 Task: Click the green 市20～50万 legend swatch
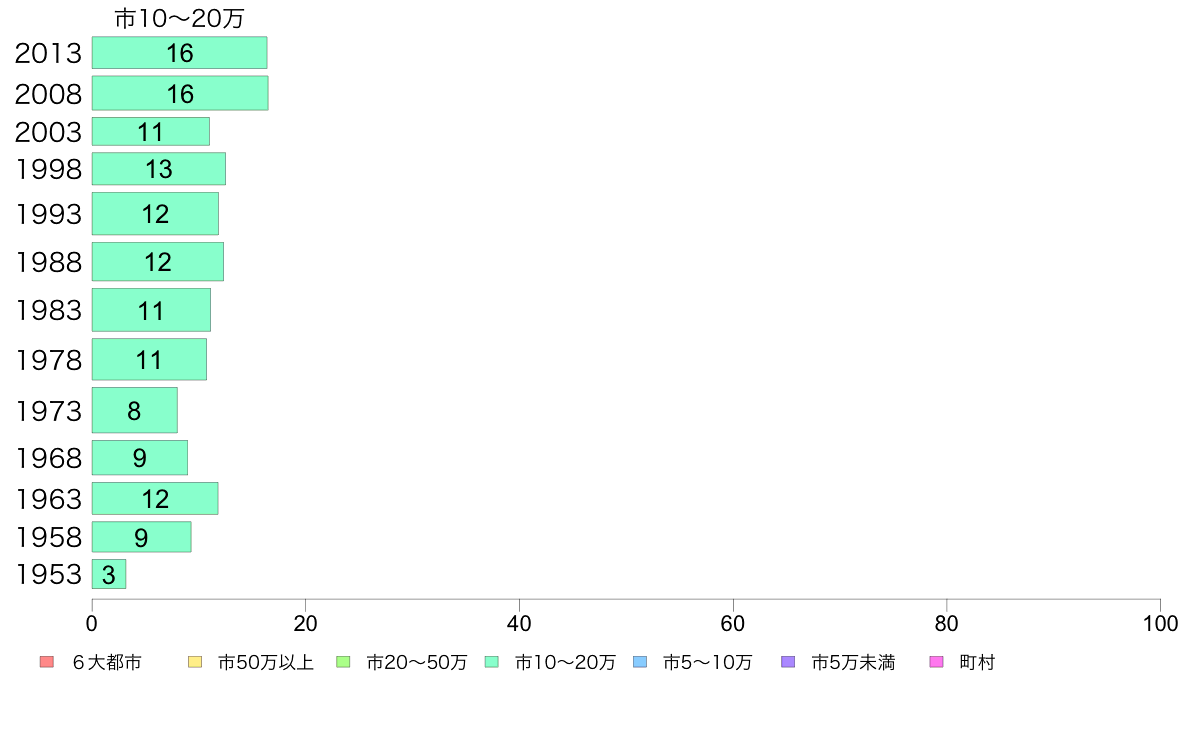click(x=343, y=662)
